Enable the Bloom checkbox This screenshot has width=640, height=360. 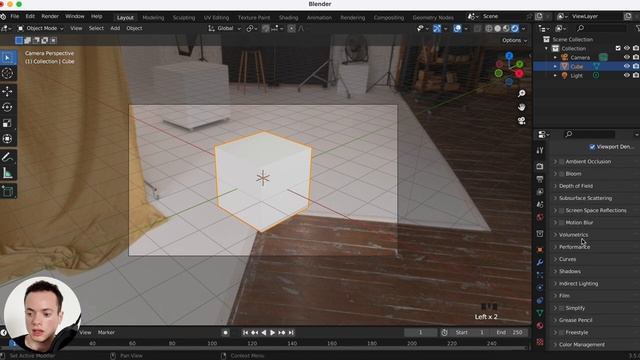click(x=562, y=174)
